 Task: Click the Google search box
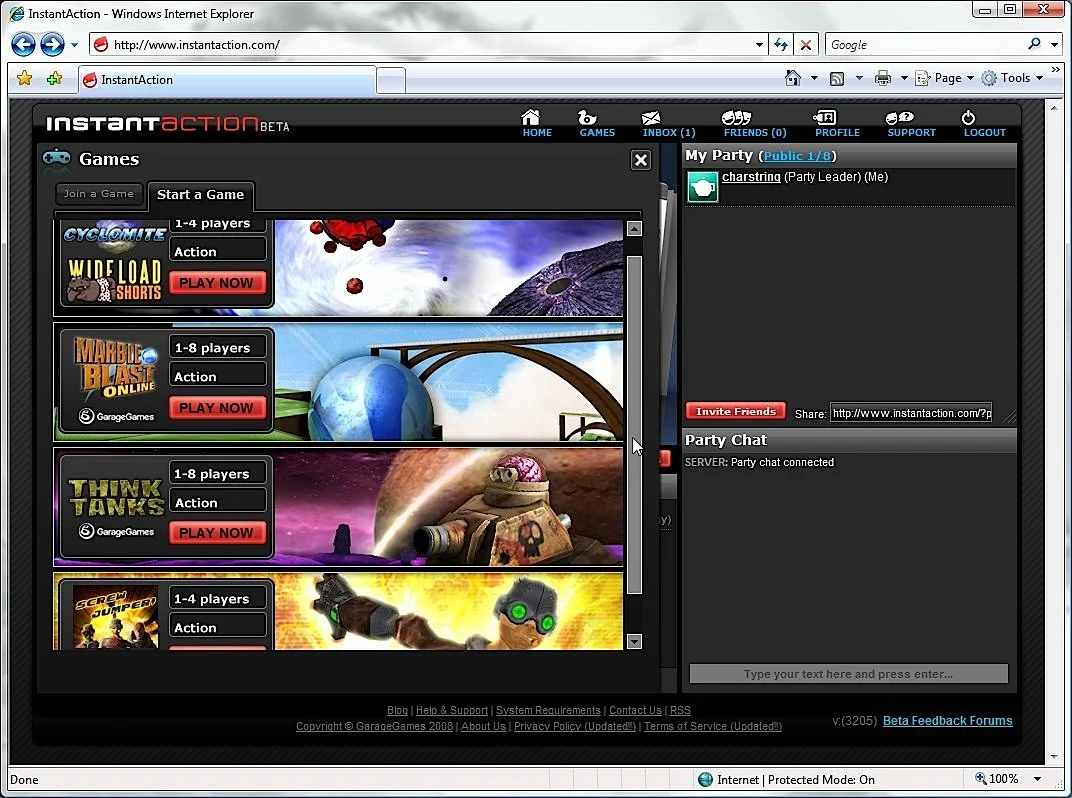click(924, 44)
